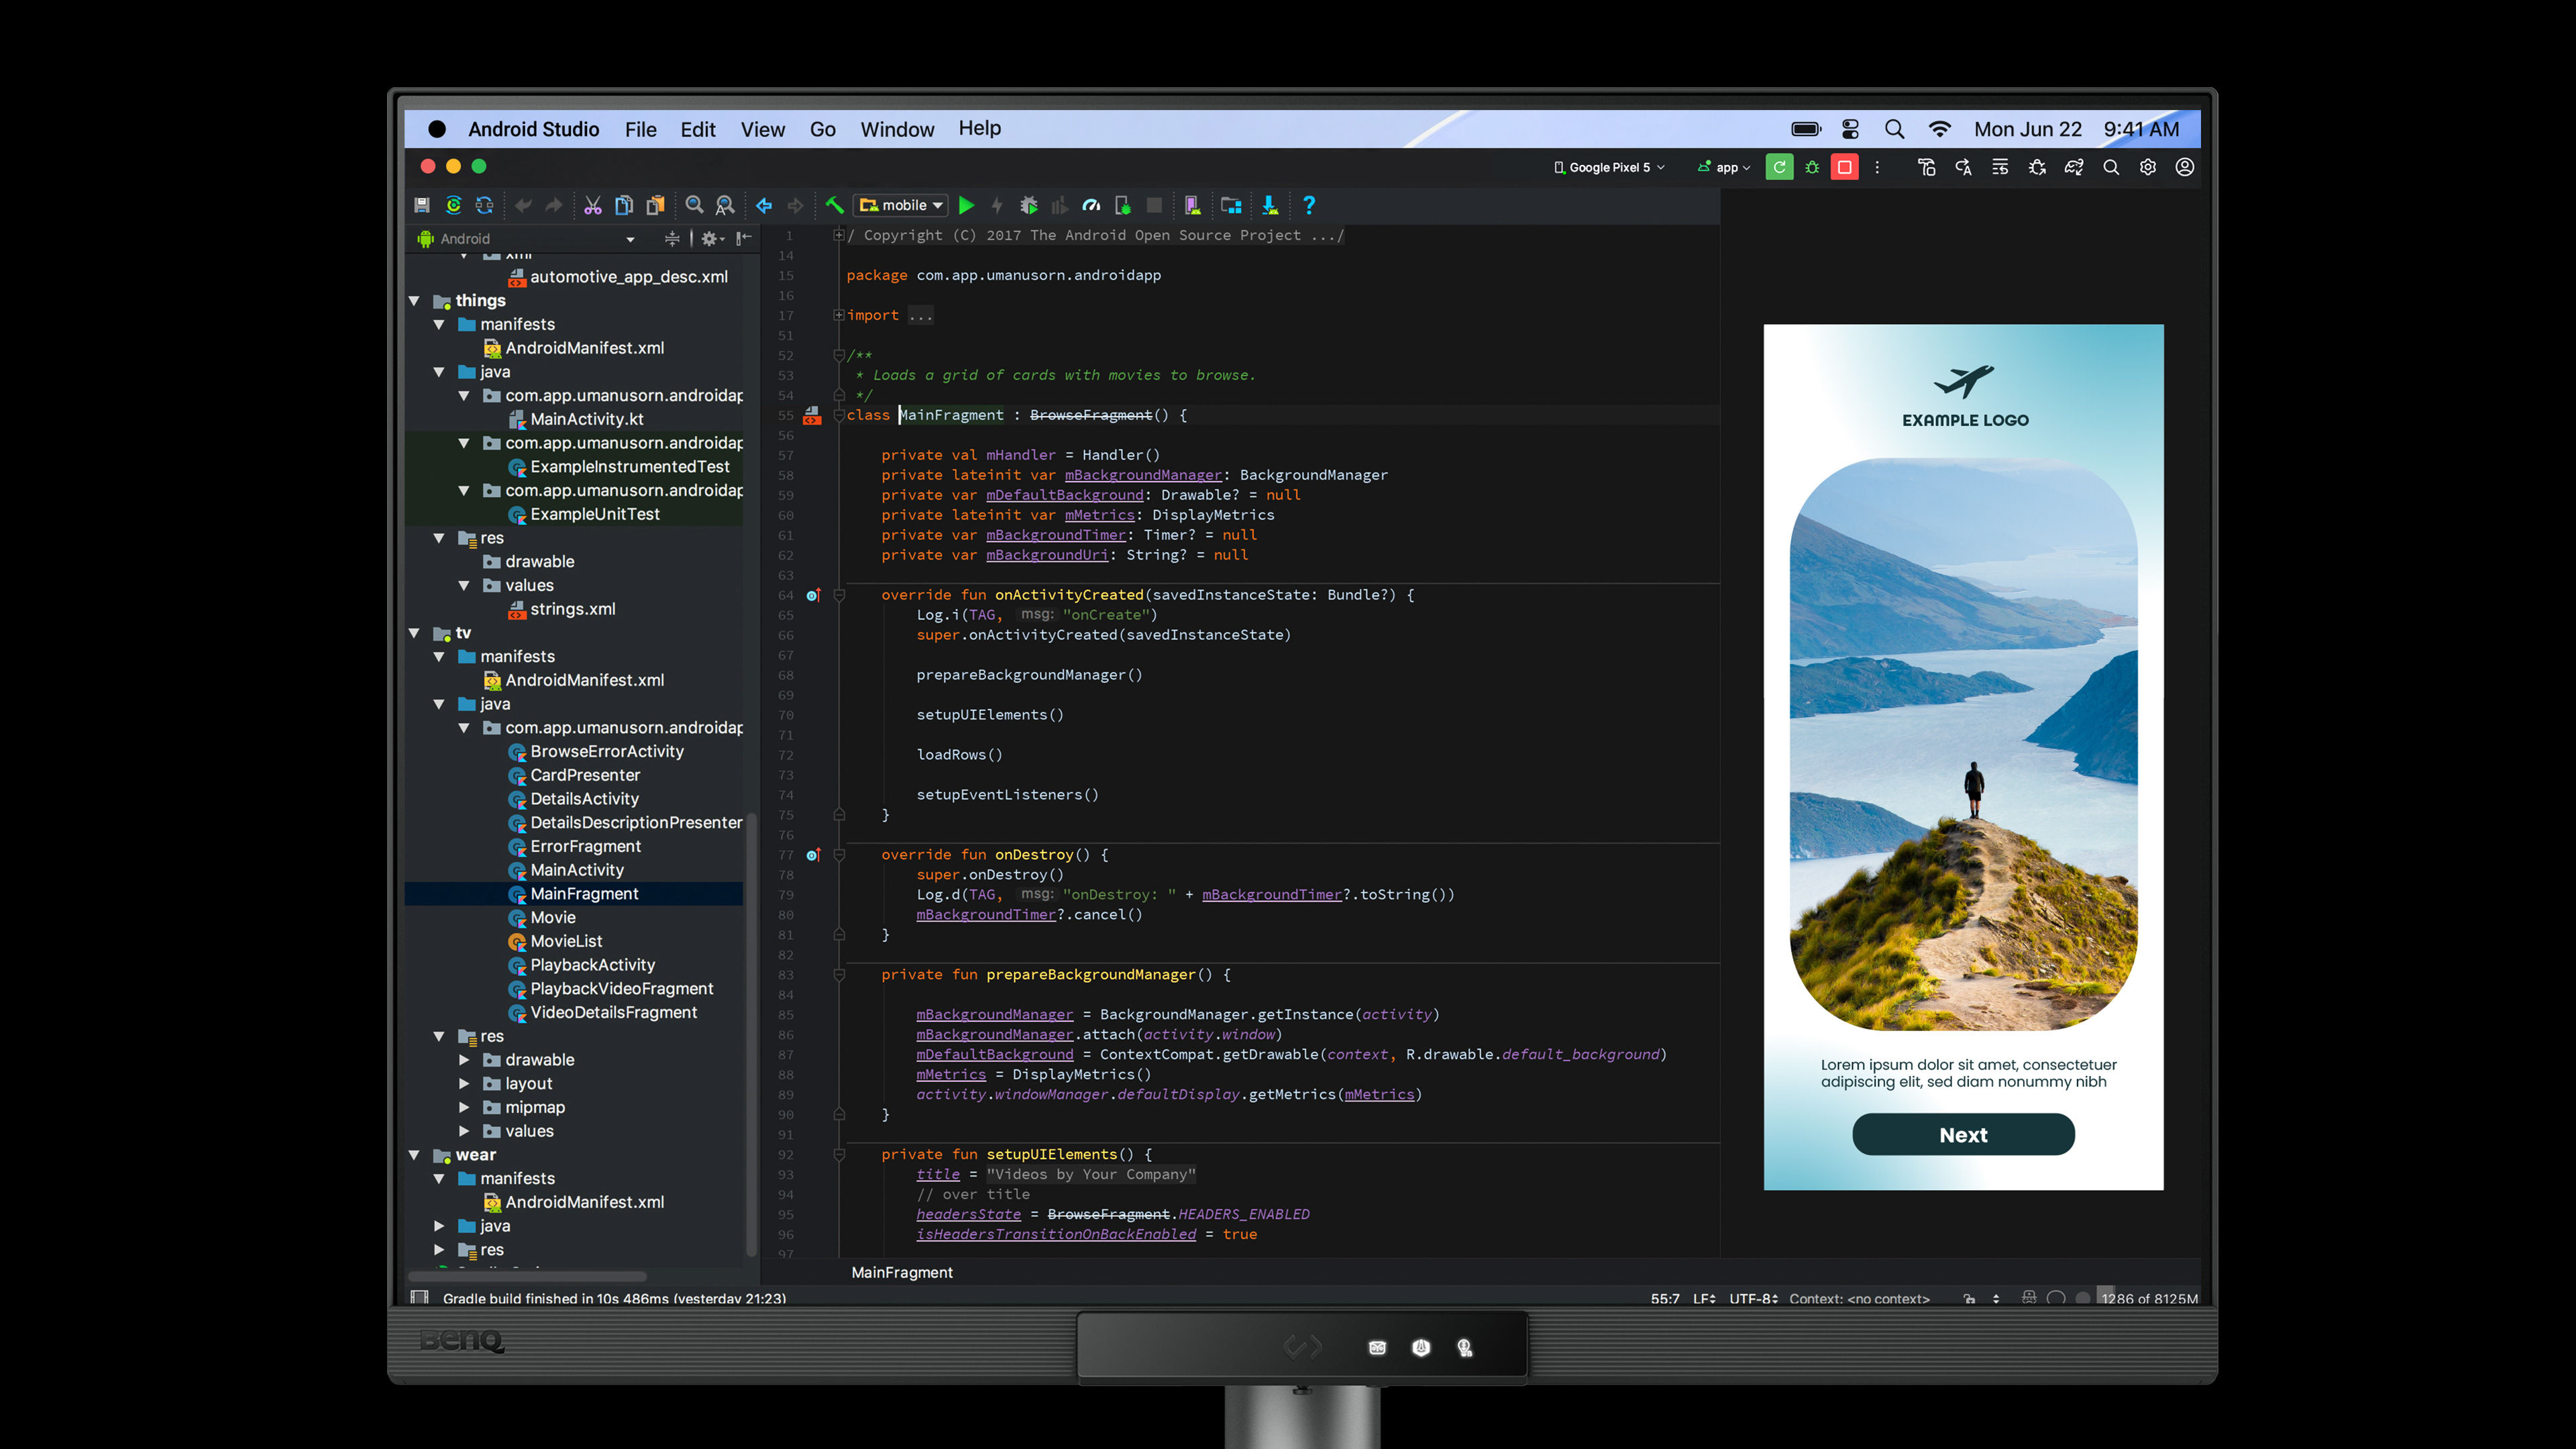Open the app module dropdown
Viewport: 2576px width, 1449px height.
tap(1724, 167)
